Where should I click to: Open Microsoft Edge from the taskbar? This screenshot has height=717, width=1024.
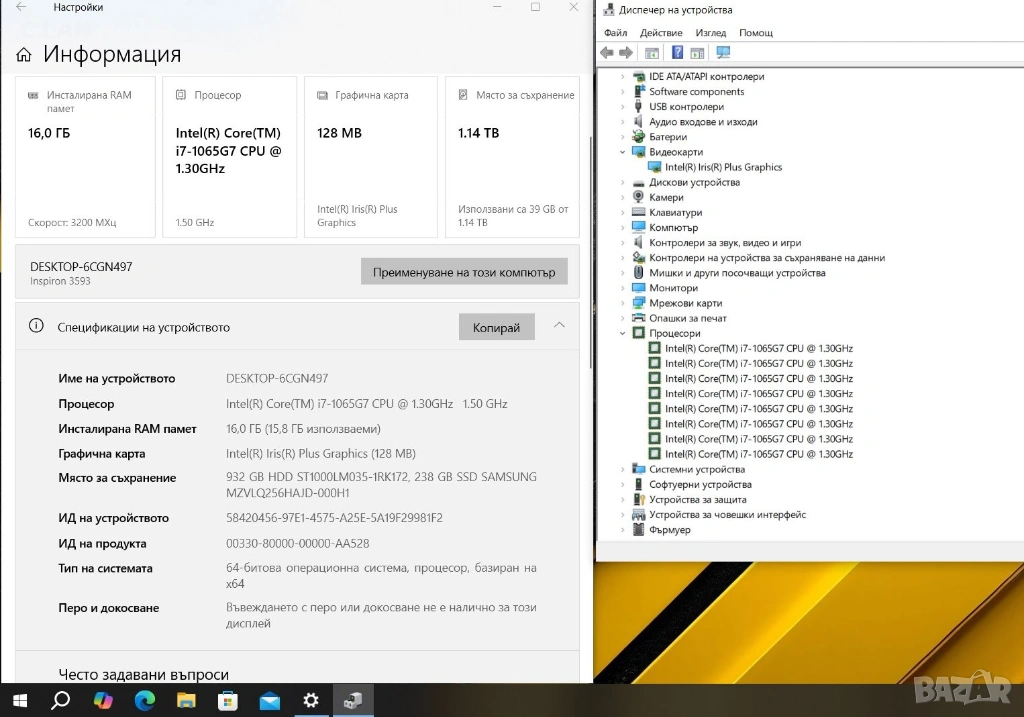(145, 701)
